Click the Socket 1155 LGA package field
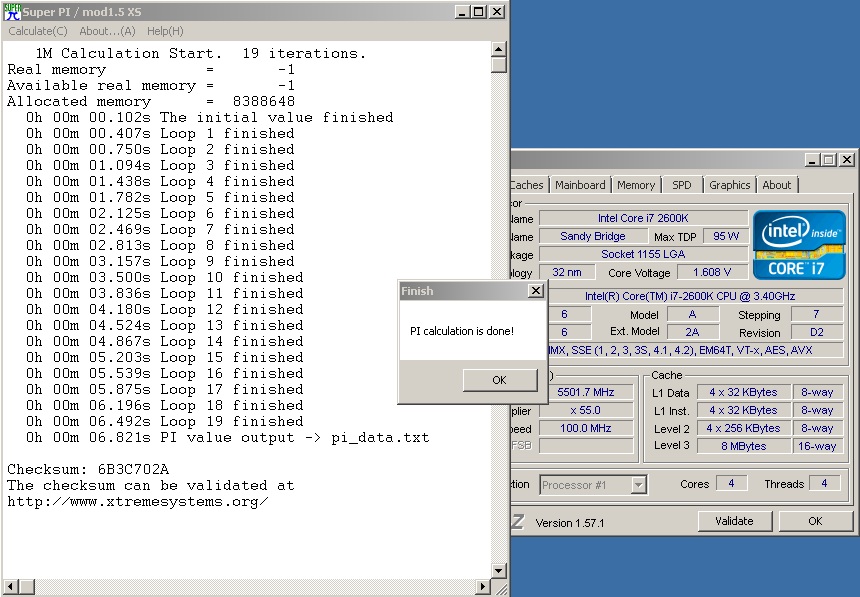 coord(643,254)
